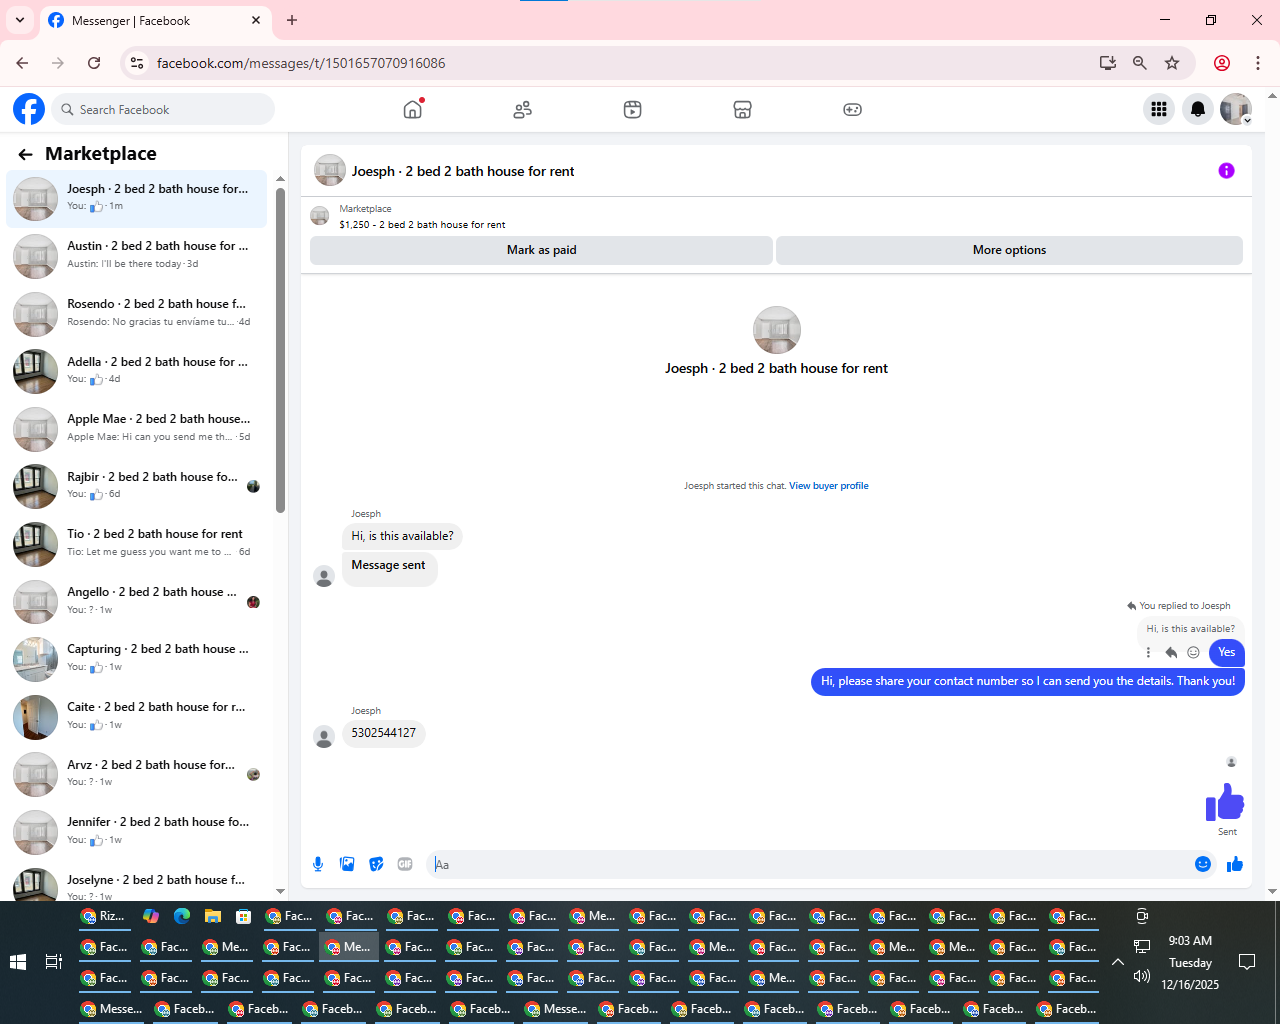Open Task View on the taskbar
The width and height of the screenshot is (1280, 1024).
[54, 962]
